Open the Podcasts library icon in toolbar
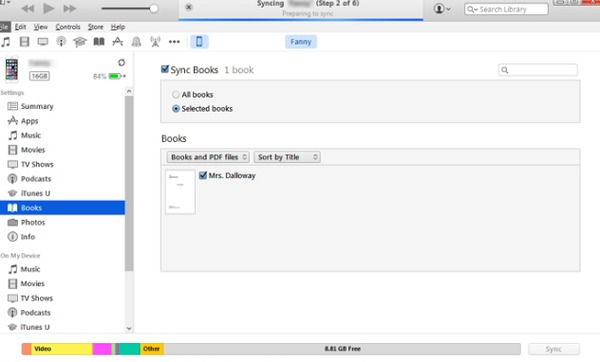Screen dimensions: 600x362 click(61, 41)
